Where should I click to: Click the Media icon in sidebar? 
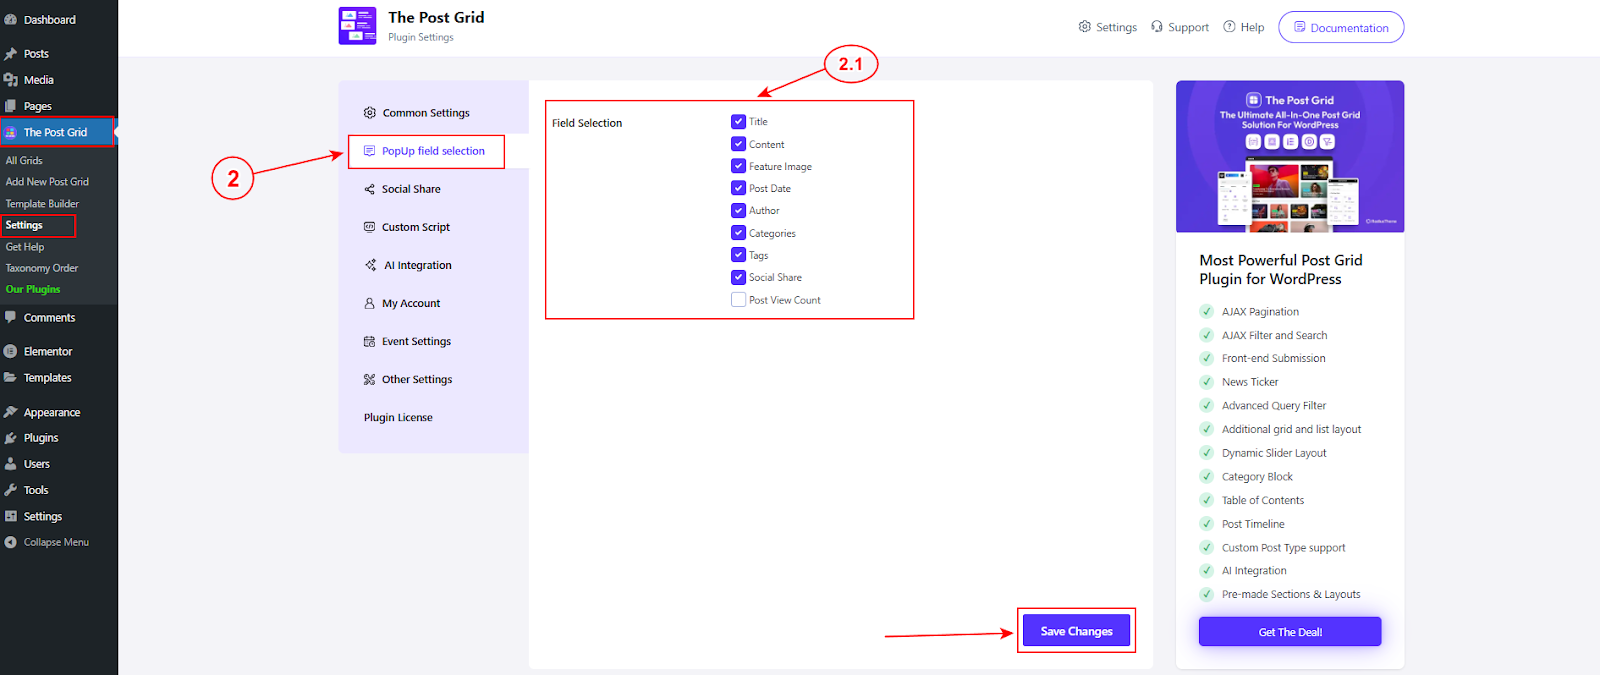click(11, 80)
